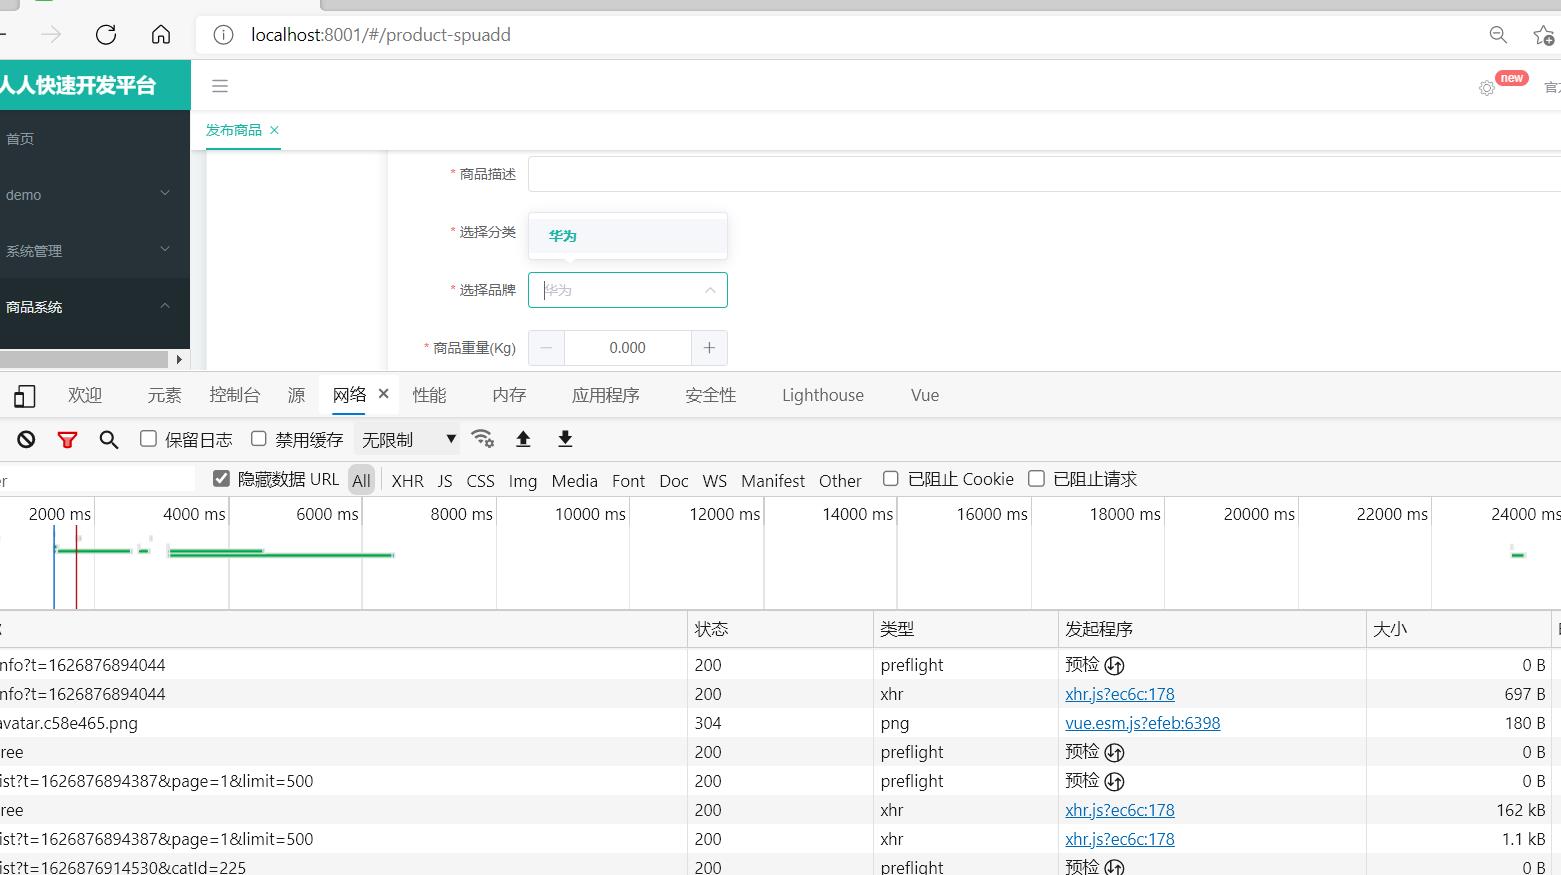The image size is (1561, 875).
Task: Decrease product weight with minus button
Action: click(546, 348)
